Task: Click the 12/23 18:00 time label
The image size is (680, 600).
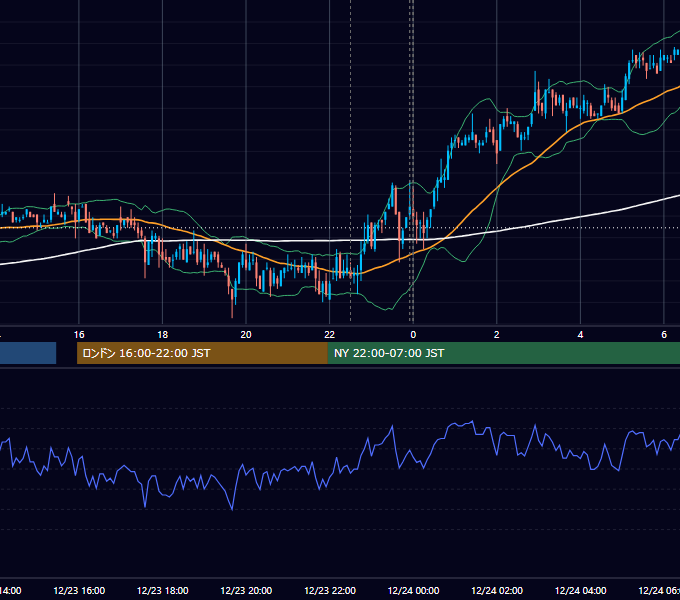Action: (x=163, y=590)
